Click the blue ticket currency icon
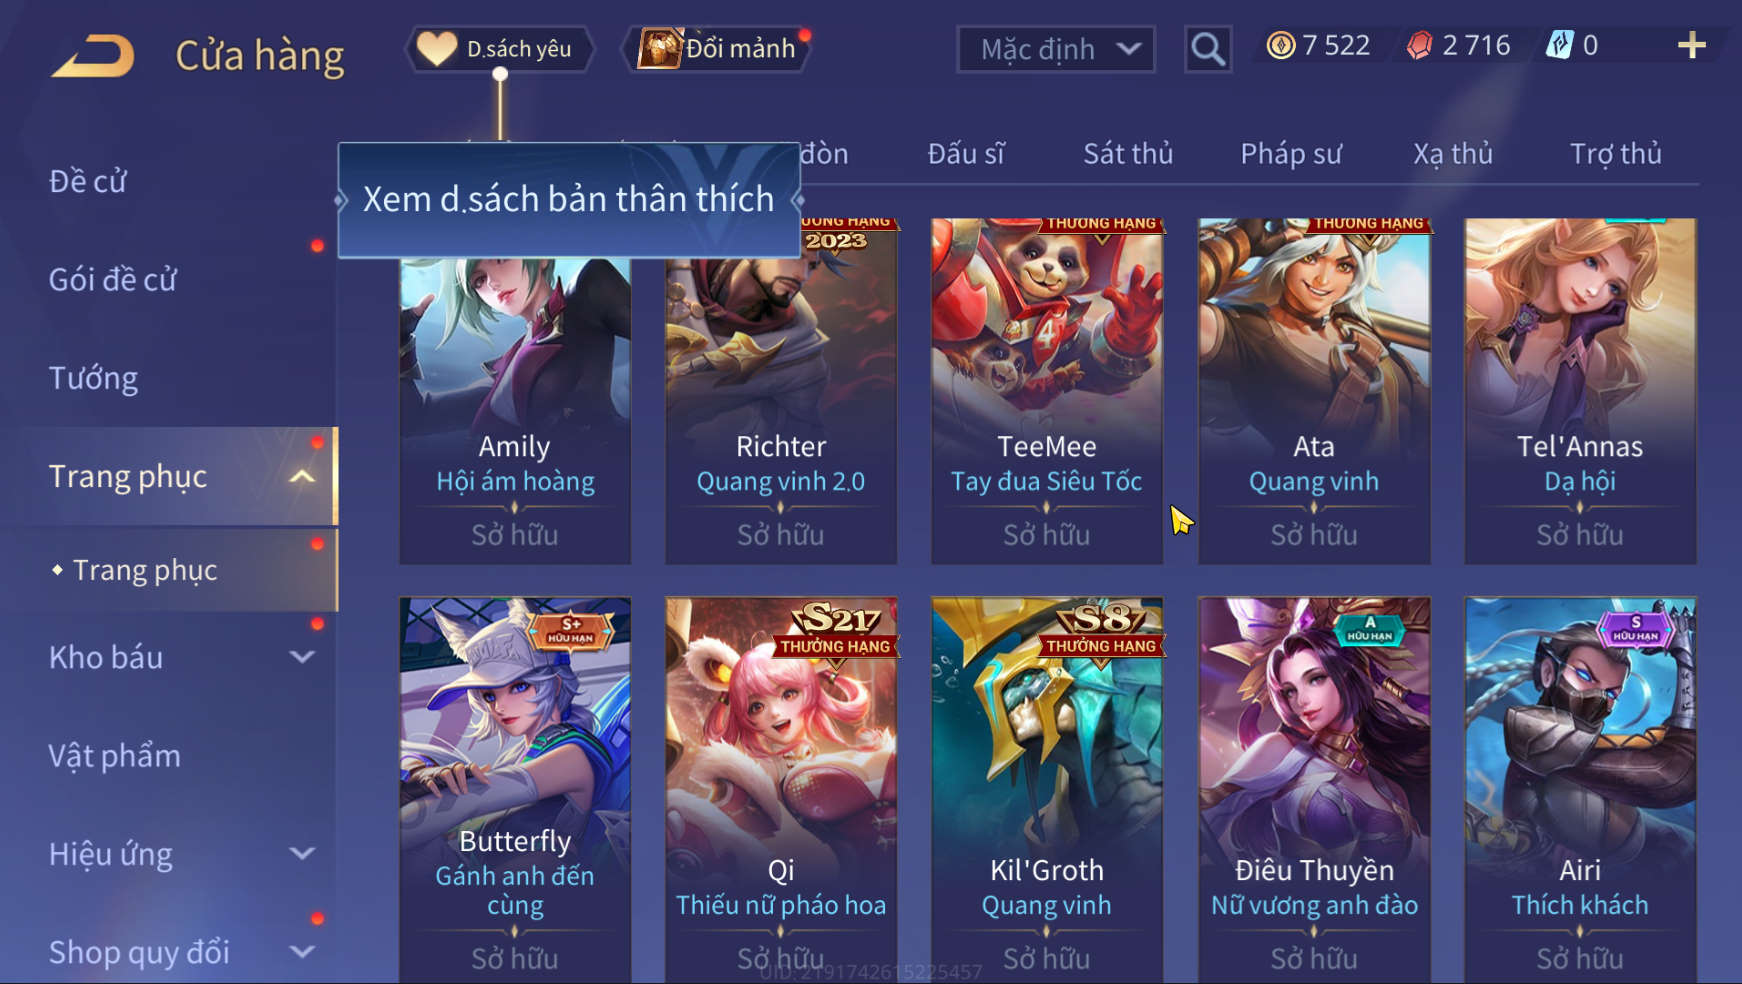The height and width of the screenshot is (984, 1742). [1560, 45]
